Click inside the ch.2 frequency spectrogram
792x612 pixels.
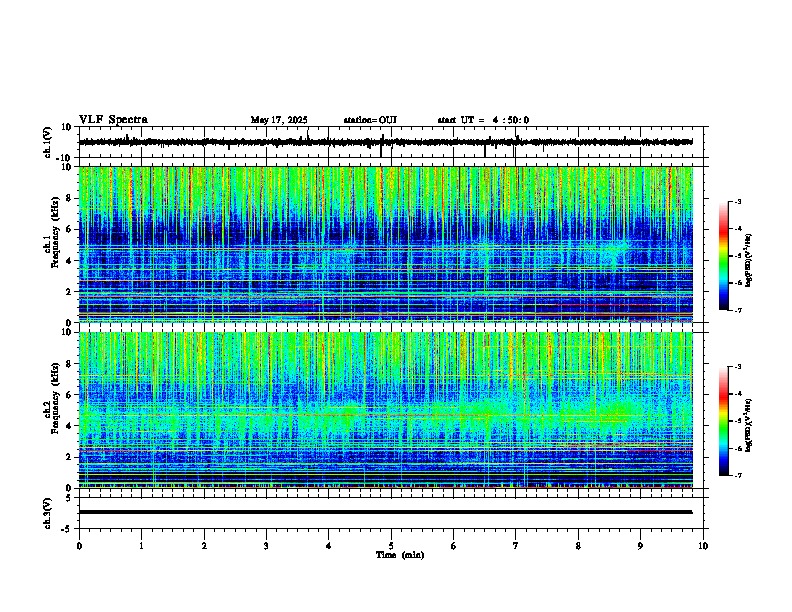pos(386,410)
